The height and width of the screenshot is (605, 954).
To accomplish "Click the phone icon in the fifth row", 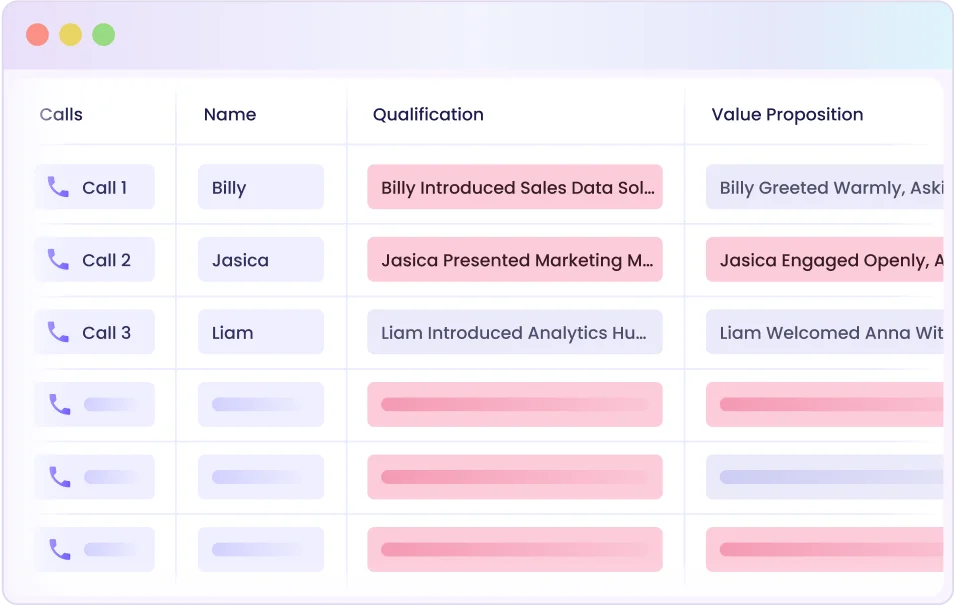I will (59, 477).
